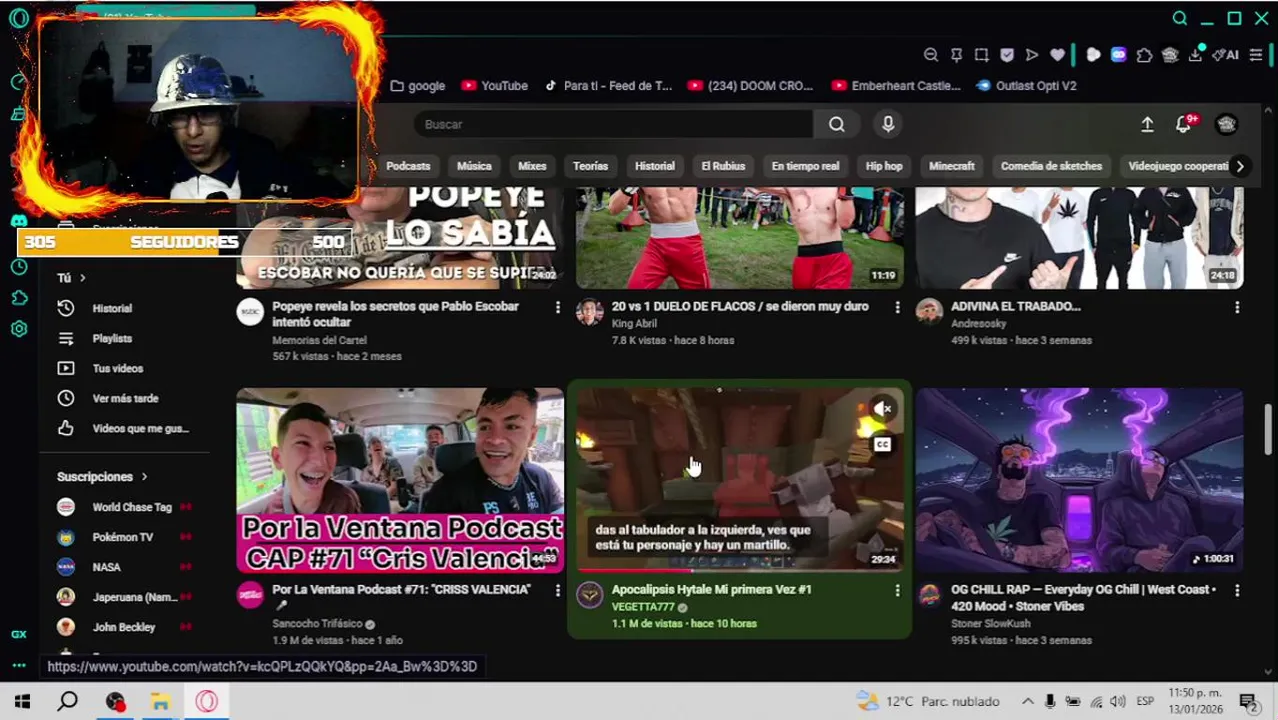1278x720 pixels.
Task: Click the Buscar search field
Action: coord(613,124)
